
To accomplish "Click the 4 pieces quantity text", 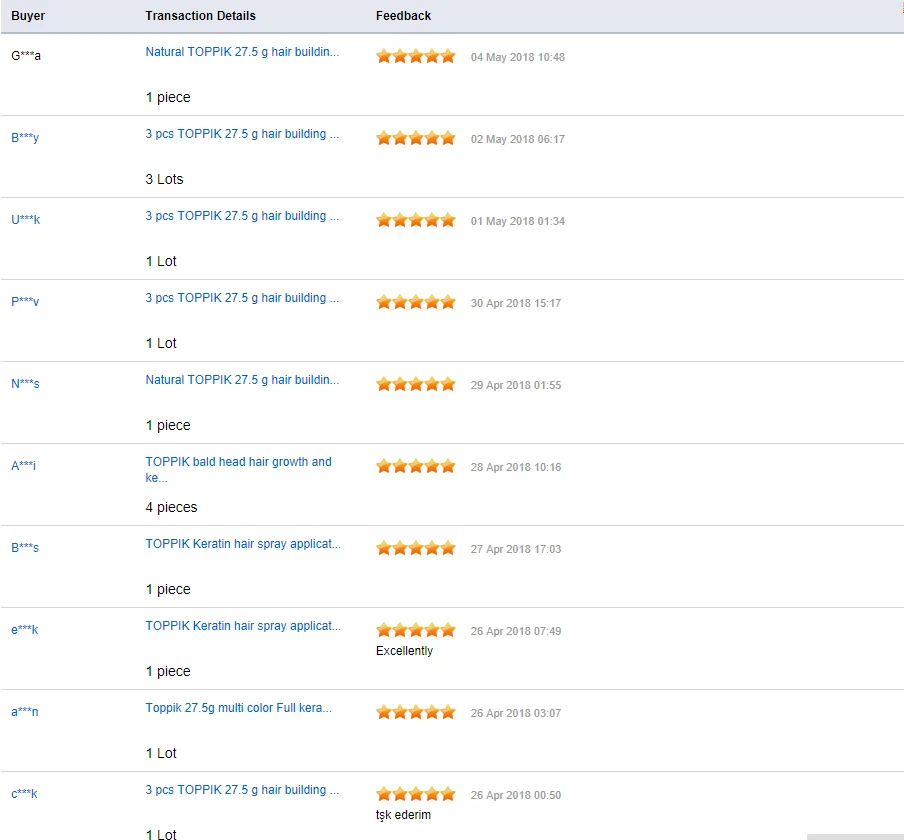I will (171, 507).
